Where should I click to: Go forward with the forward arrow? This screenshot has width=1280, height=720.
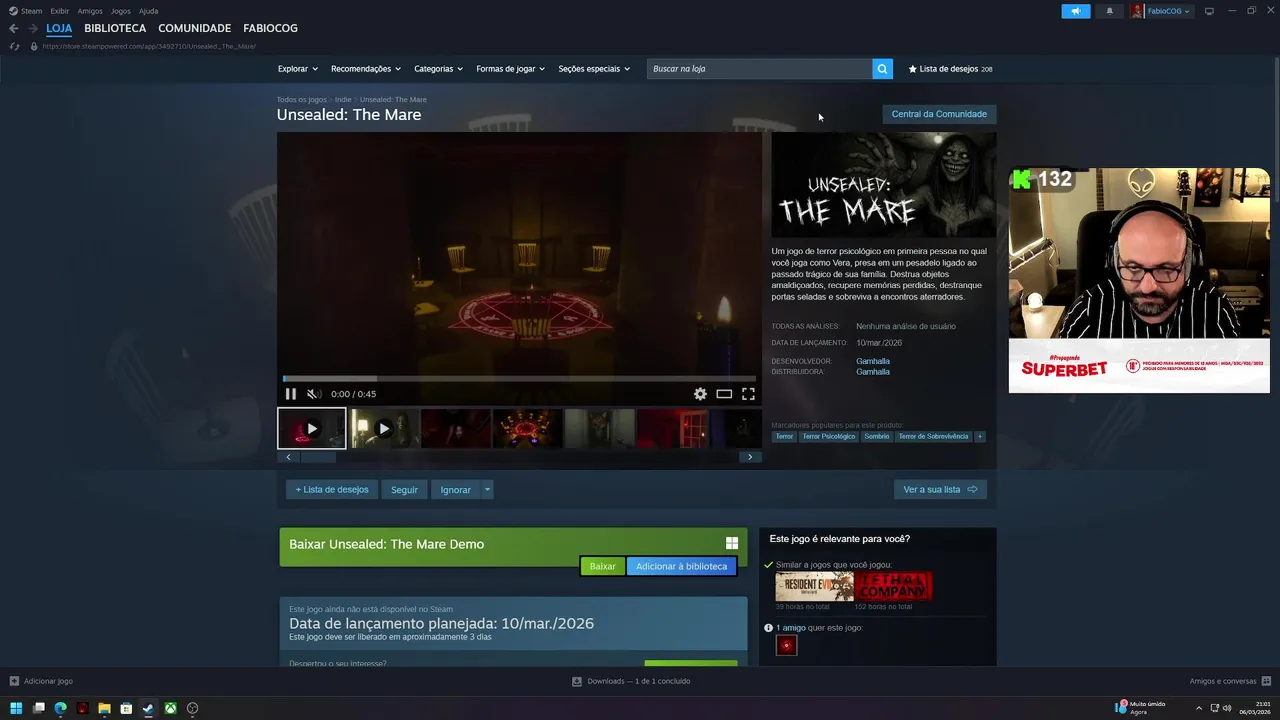[33, 28]
